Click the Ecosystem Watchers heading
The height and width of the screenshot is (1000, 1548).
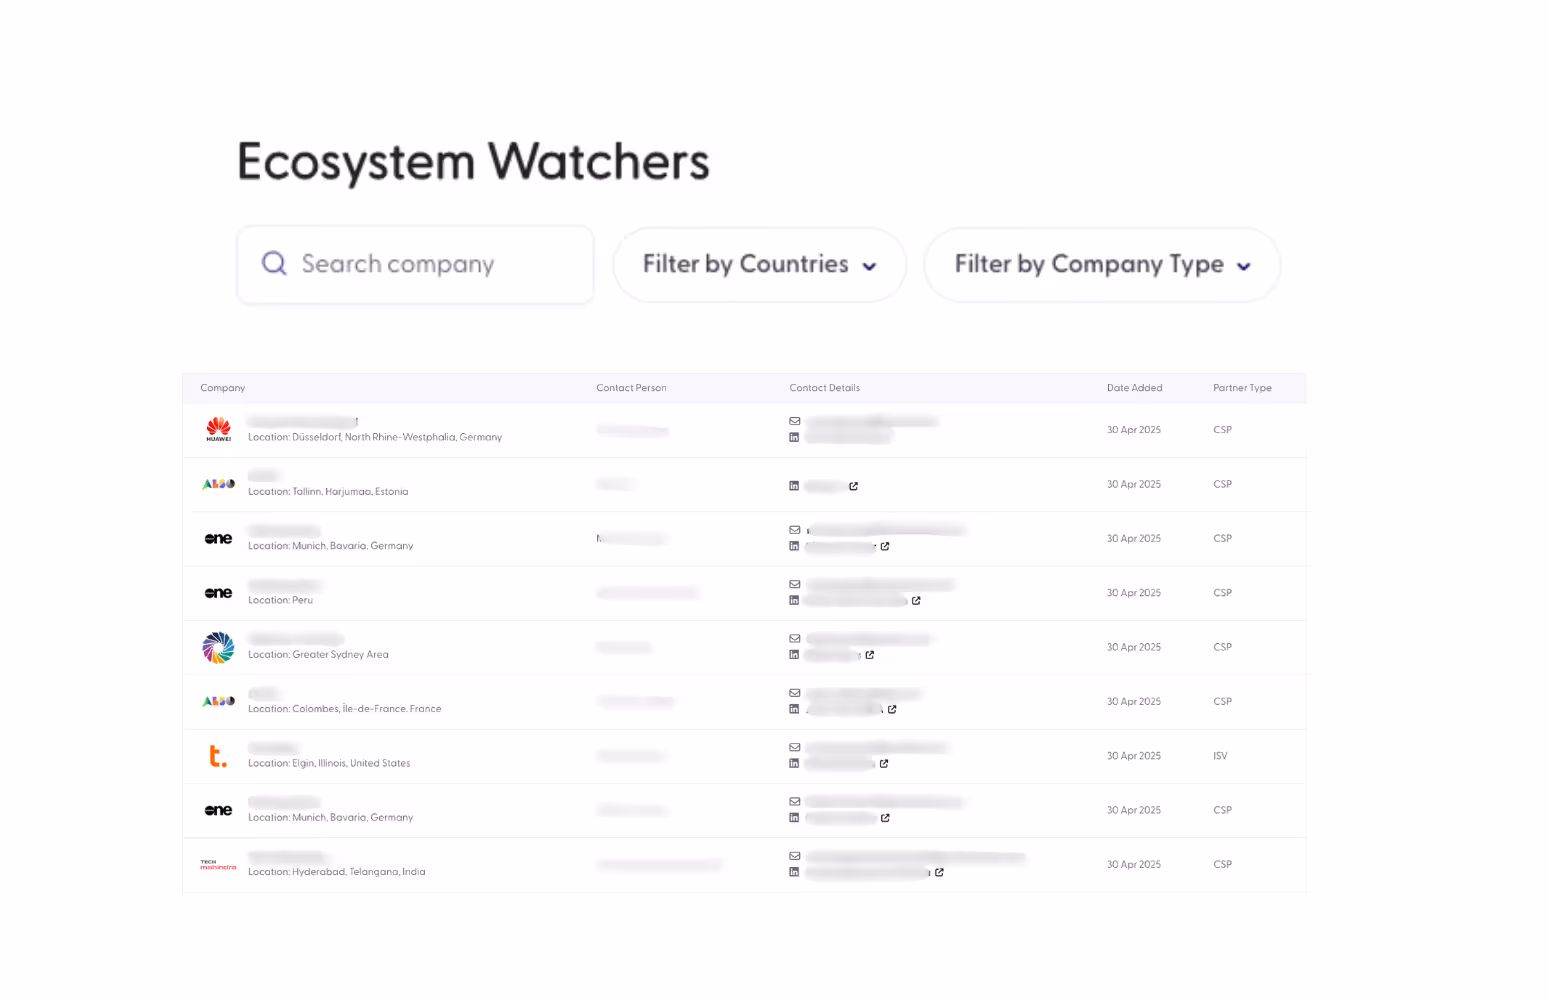(473, 161)
